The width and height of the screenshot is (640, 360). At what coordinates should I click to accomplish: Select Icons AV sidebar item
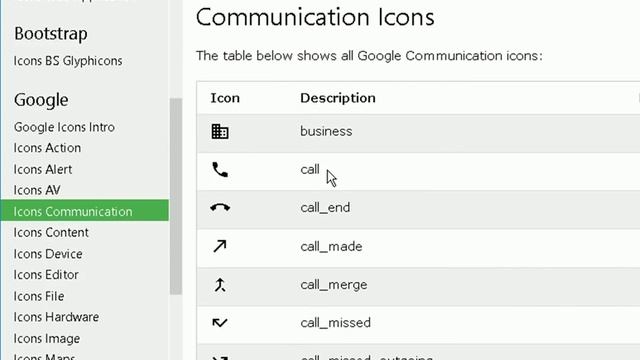pyautogui.click(x=37, y=190)
